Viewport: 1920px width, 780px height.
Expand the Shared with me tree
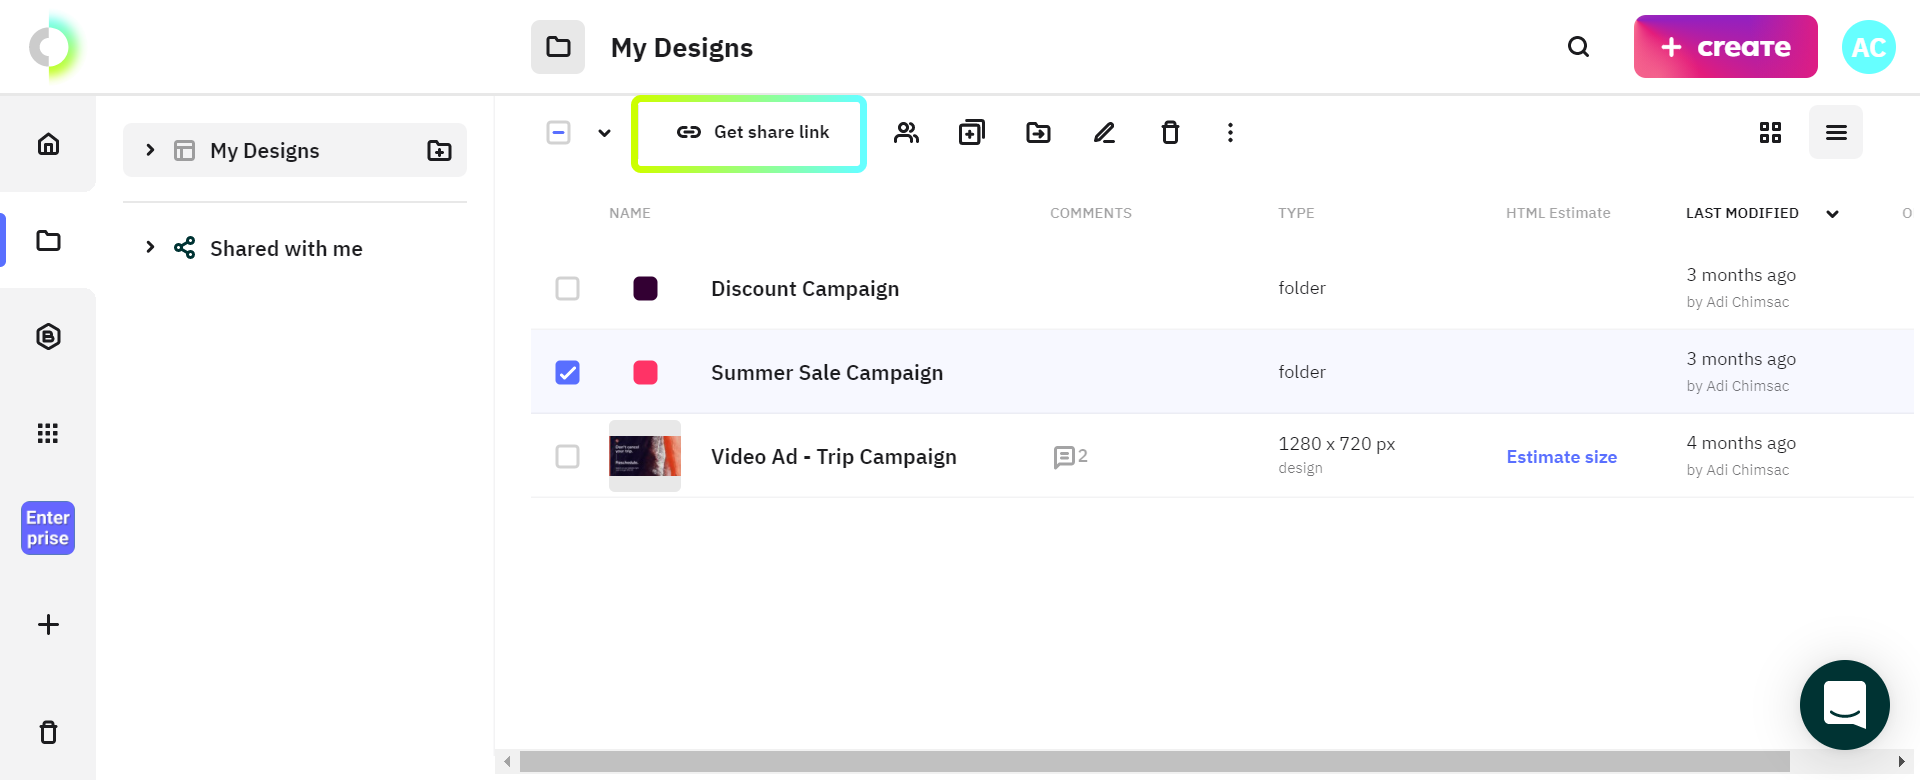(x=150, y=247)
